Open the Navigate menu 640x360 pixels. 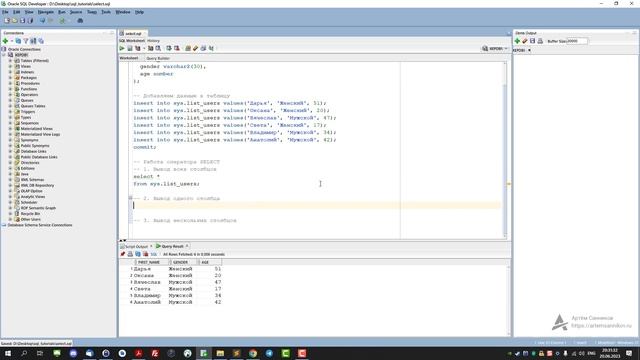[x=45, y=12]
